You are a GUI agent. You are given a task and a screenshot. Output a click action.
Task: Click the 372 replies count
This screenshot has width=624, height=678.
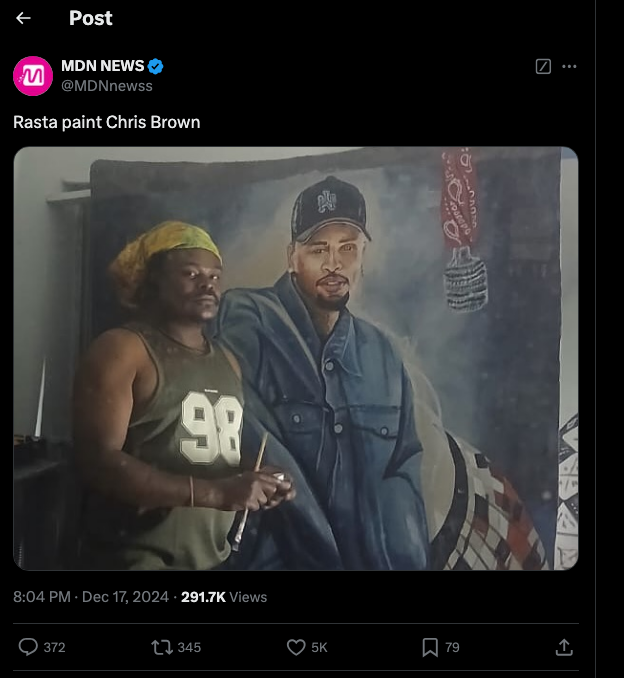point(54,647)
